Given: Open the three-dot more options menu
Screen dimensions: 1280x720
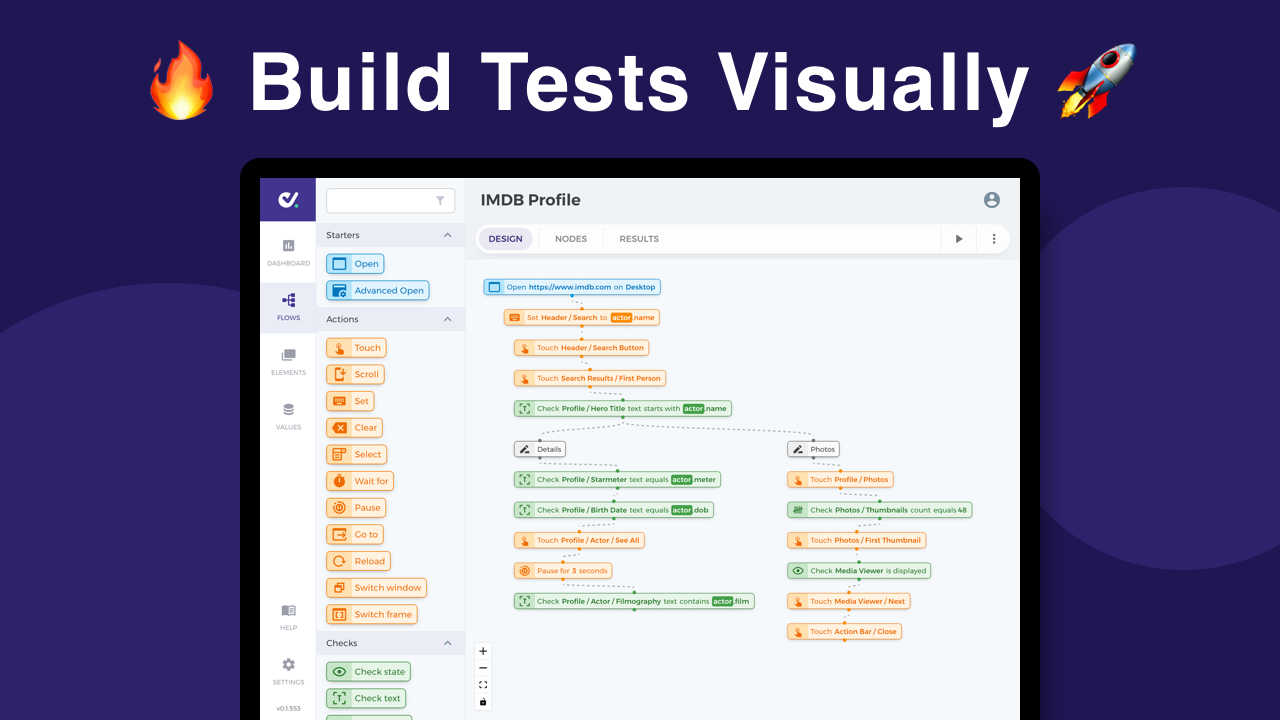Looking at the screenshot, I should click(994, 239).
